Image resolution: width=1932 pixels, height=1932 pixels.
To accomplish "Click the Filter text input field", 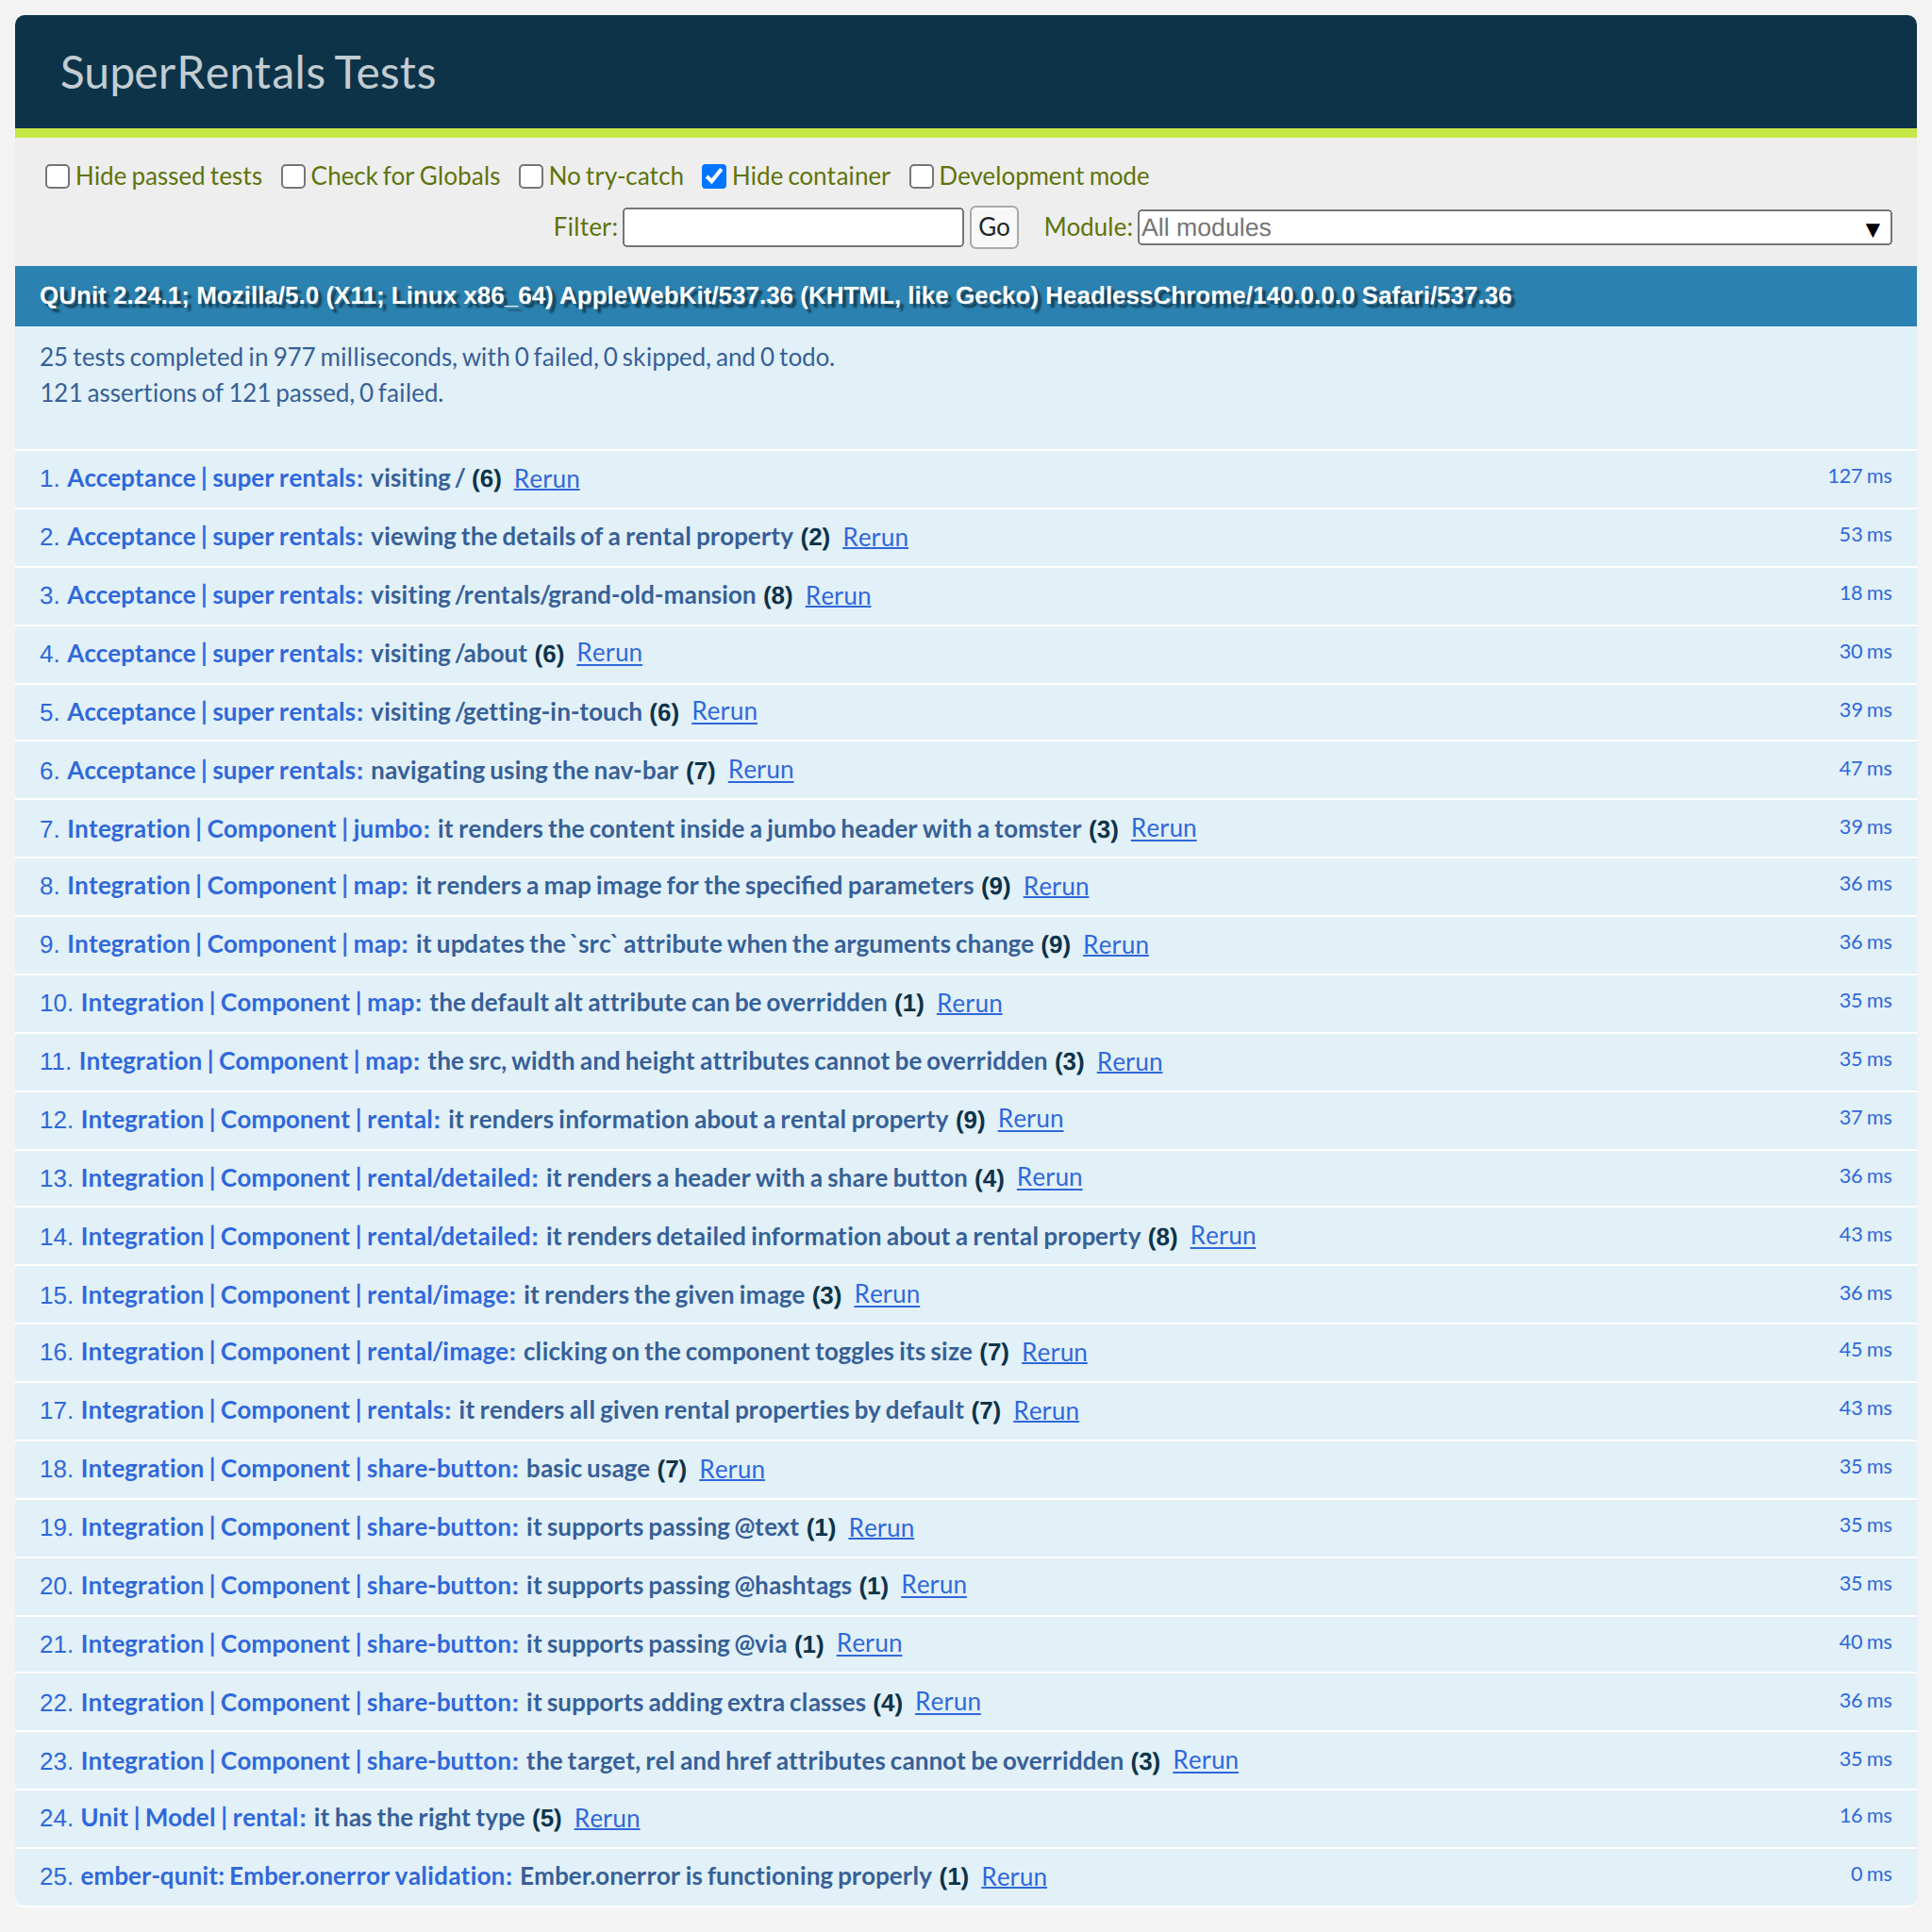I will (792, 228).
